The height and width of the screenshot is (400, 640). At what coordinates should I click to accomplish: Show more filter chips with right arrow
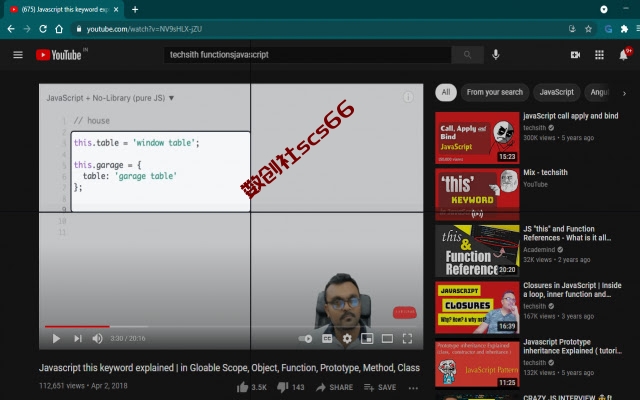[624, 93]
